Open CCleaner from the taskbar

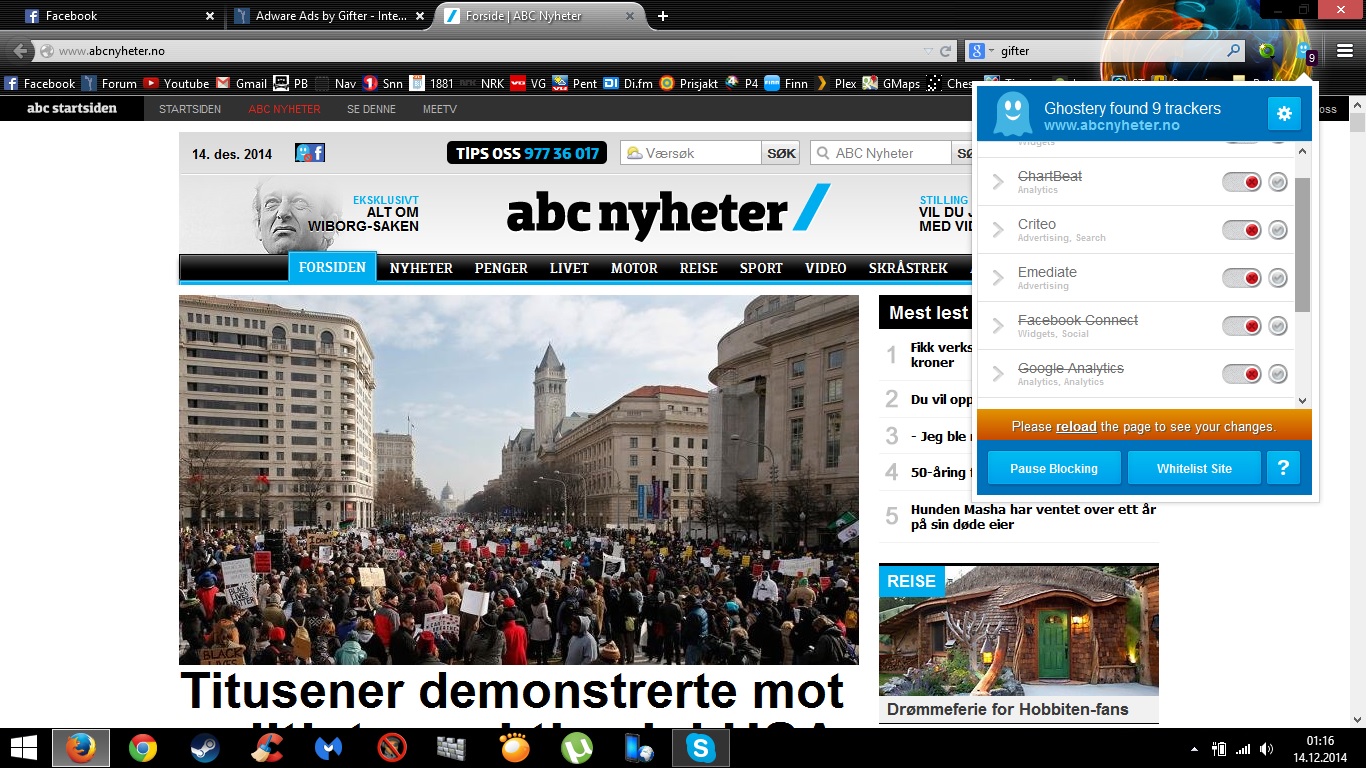pos(267,748)
